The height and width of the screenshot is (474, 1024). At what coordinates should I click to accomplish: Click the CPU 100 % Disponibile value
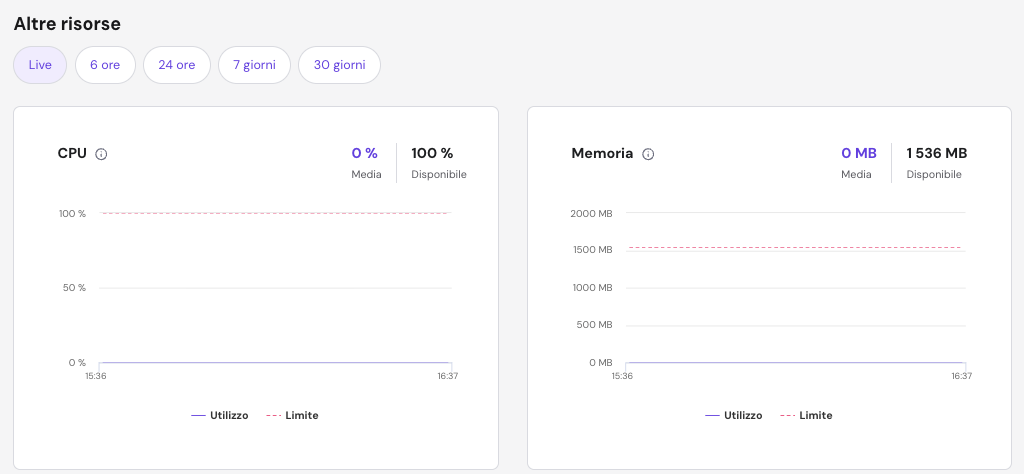click(432, 153)
